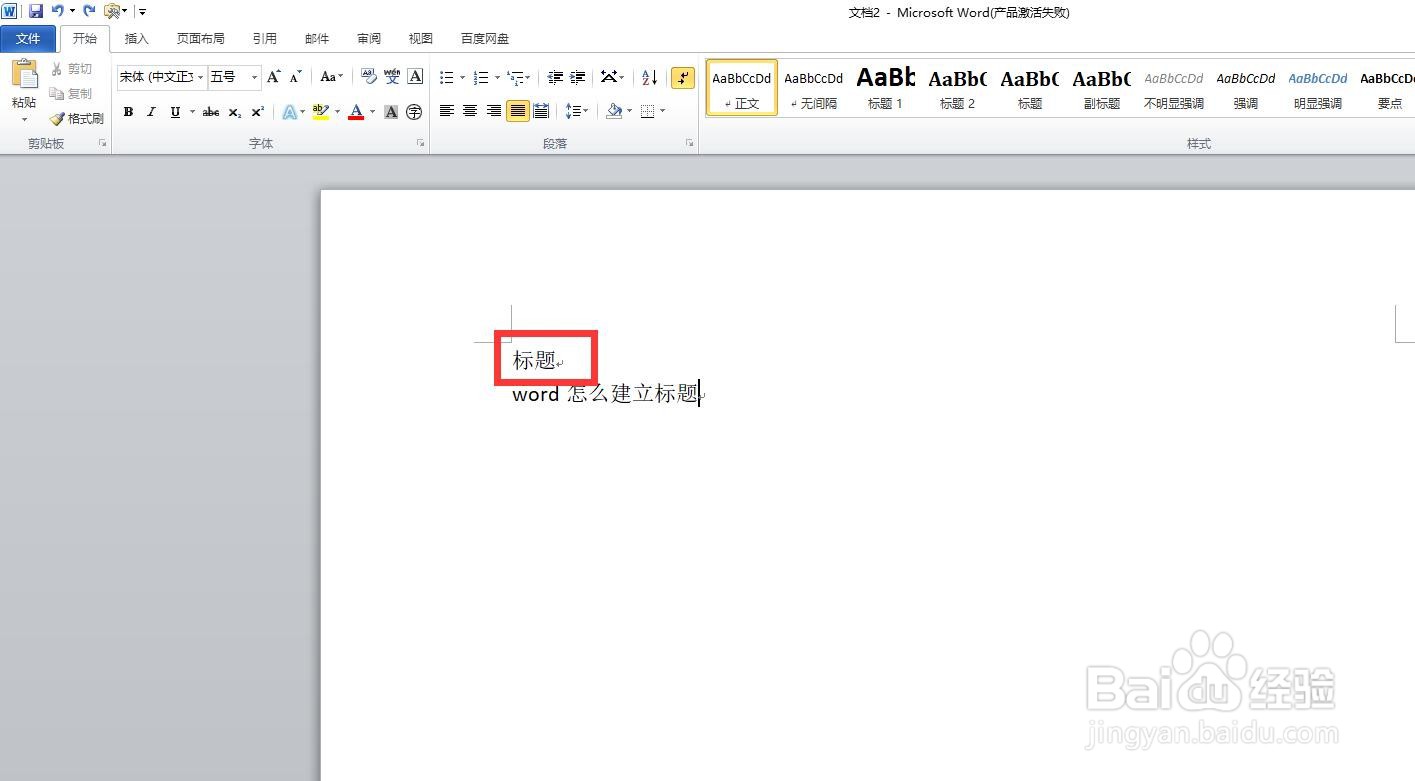Apply the 副标题 (Subtitle) style
Screen dimensions: 1415x781
click(x=1102, y=88)
